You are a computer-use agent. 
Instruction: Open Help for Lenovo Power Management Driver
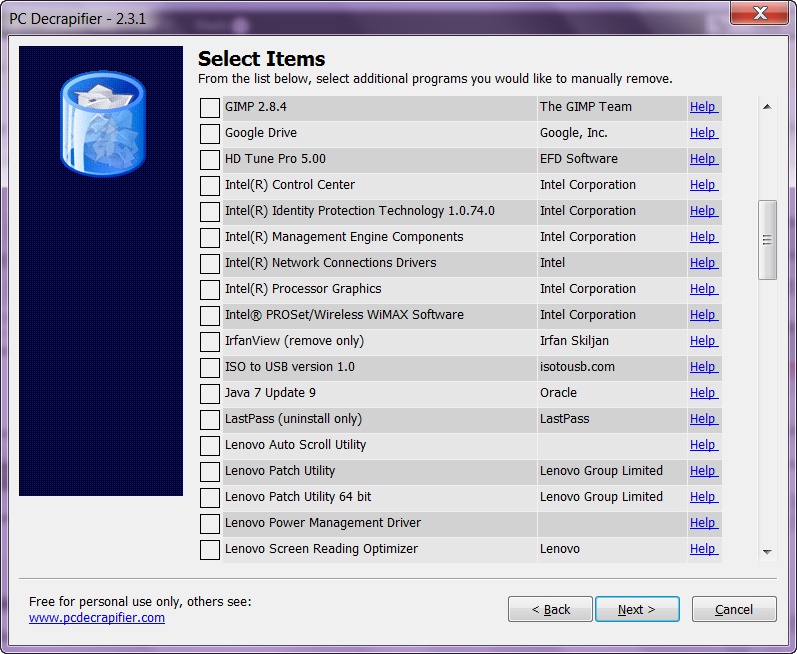pos(703,522)
